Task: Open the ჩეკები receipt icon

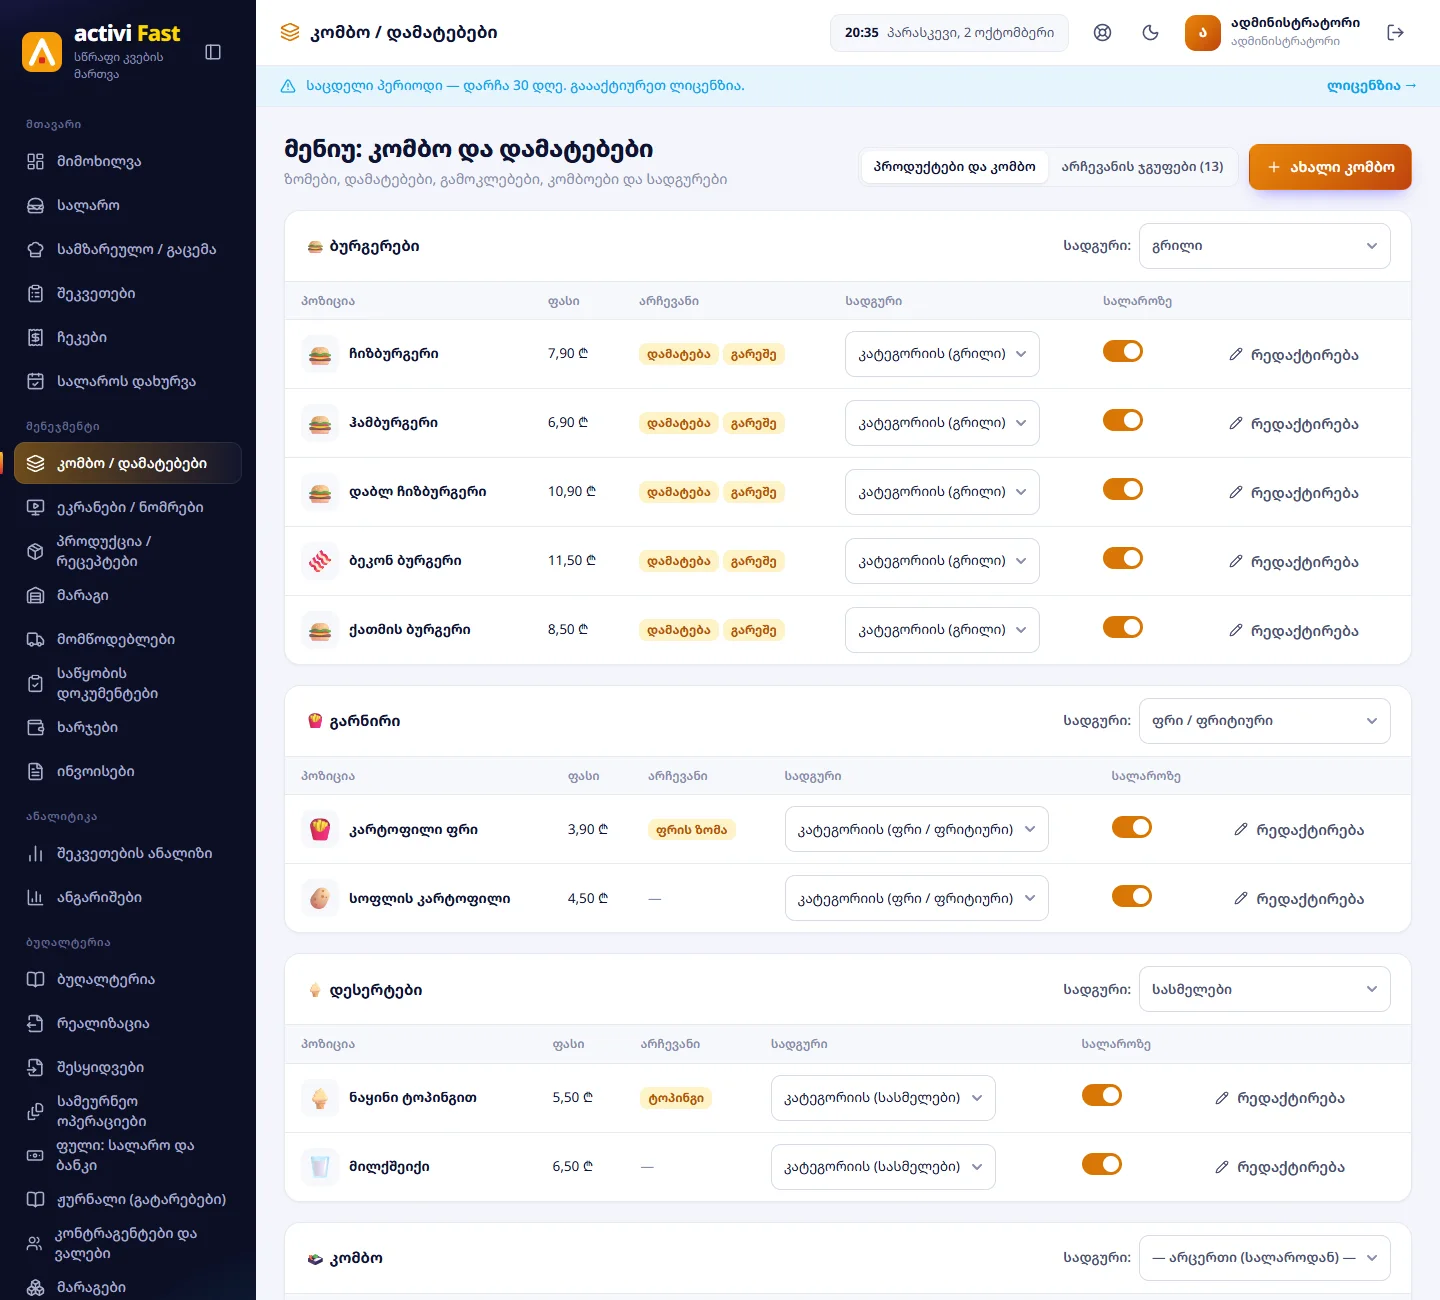Action: click(35, 338)
